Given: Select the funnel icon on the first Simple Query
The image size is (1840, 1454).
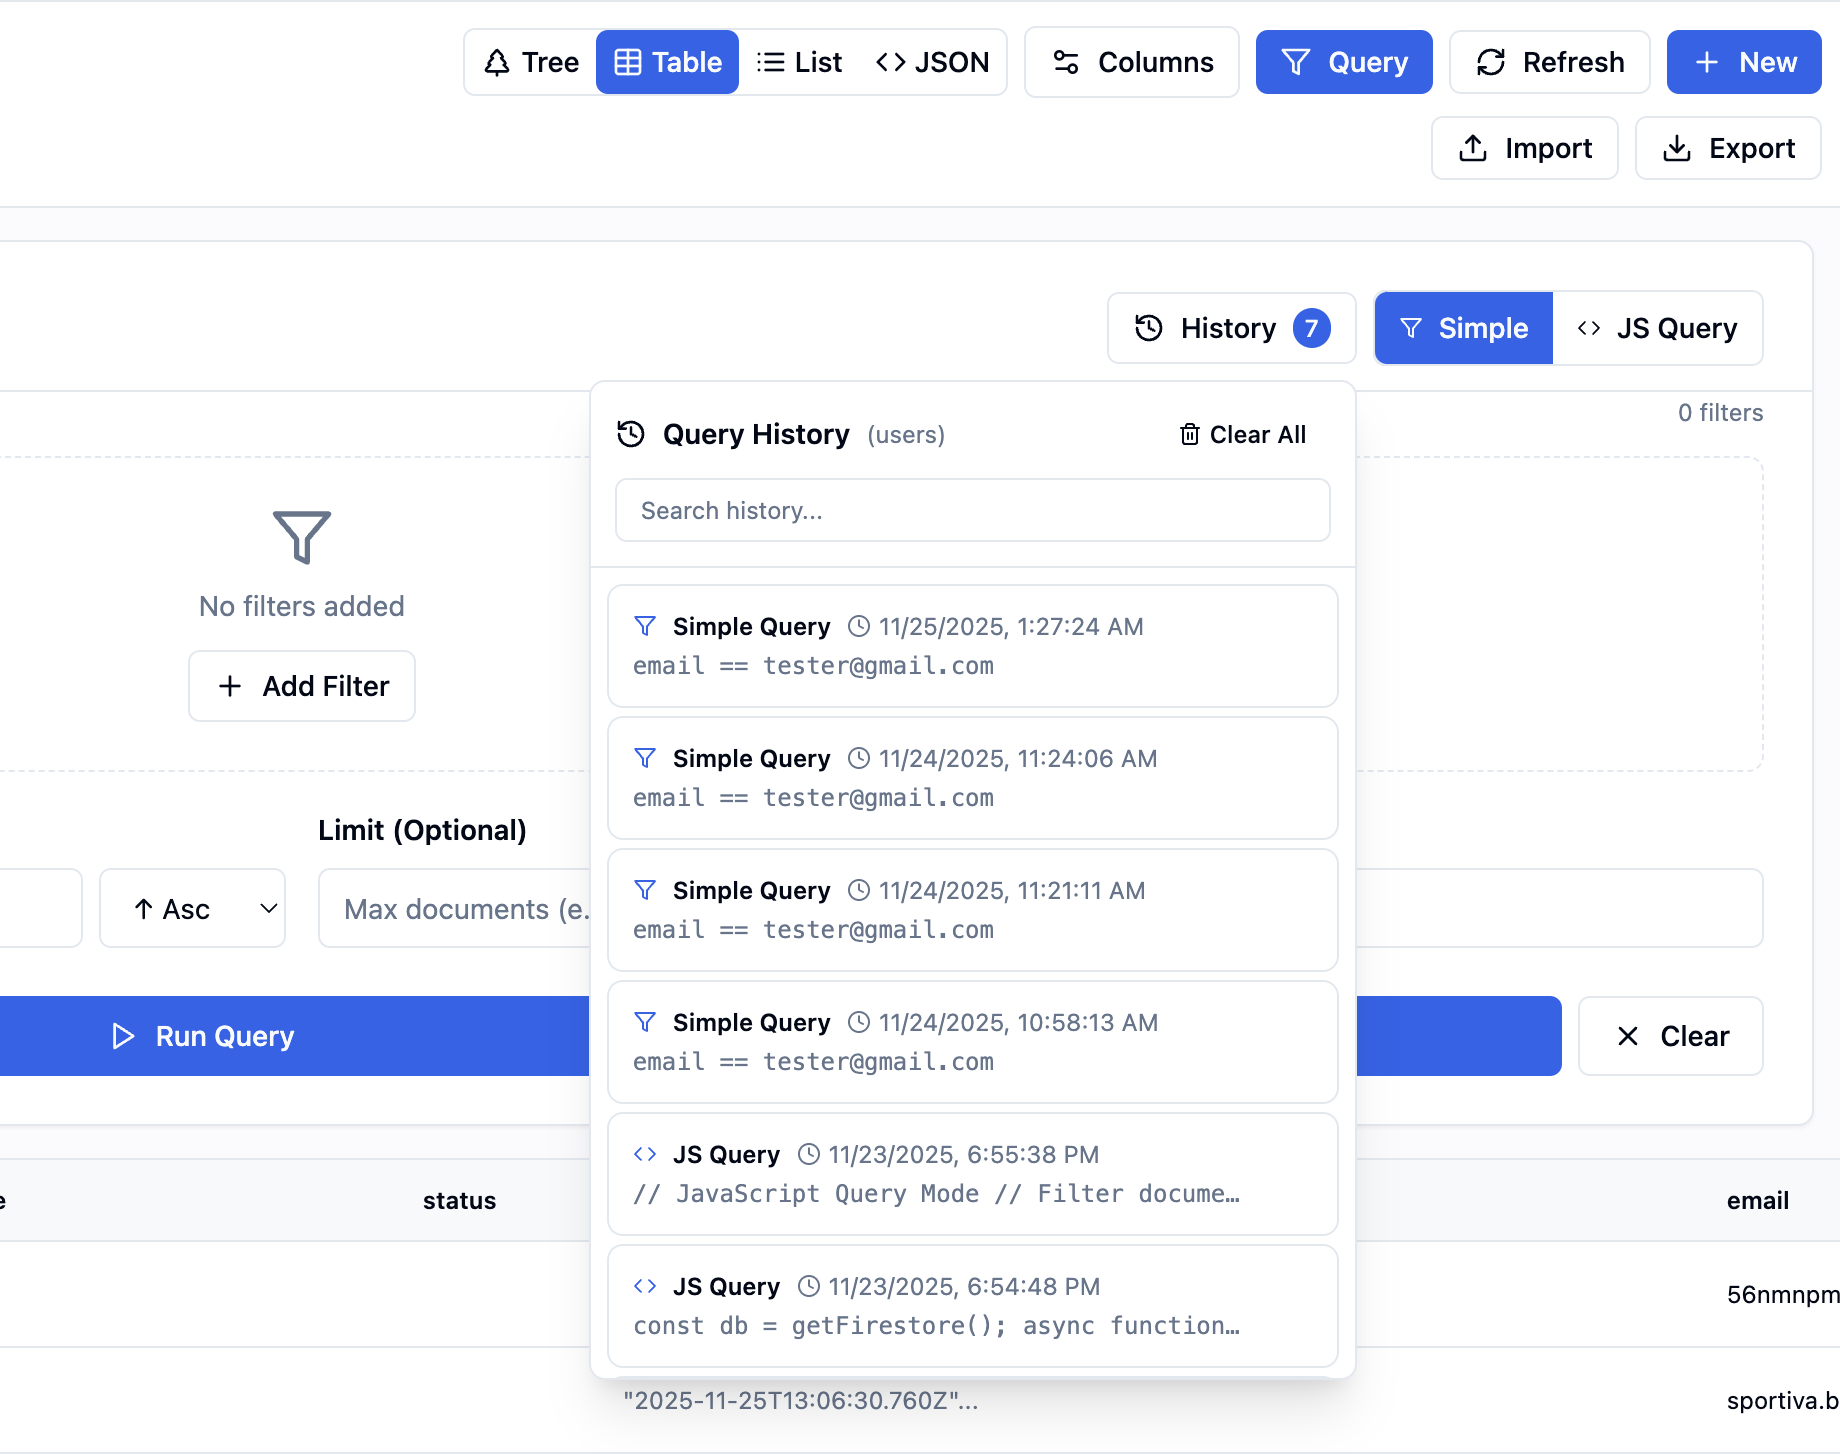Looking at the screenshot, I should point(645,626).
